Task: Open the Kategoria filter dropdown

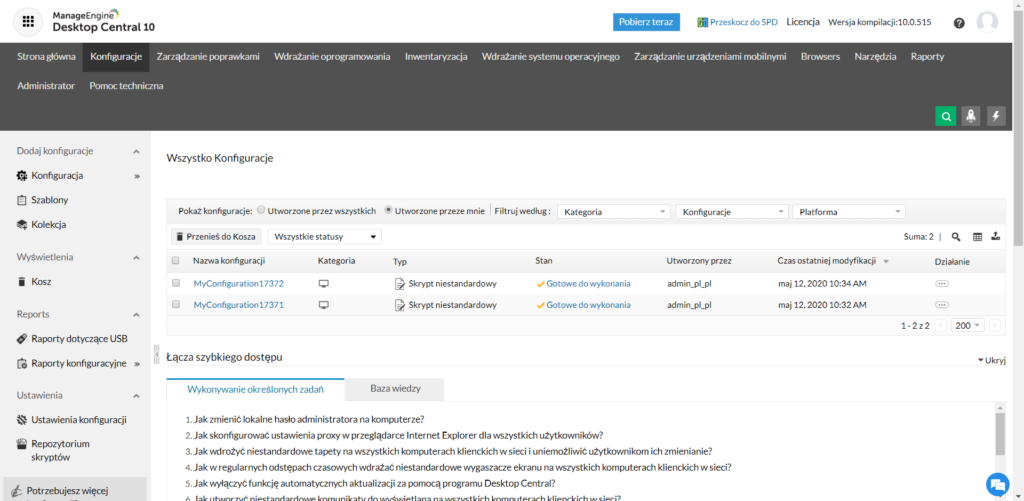Action: 613,212
